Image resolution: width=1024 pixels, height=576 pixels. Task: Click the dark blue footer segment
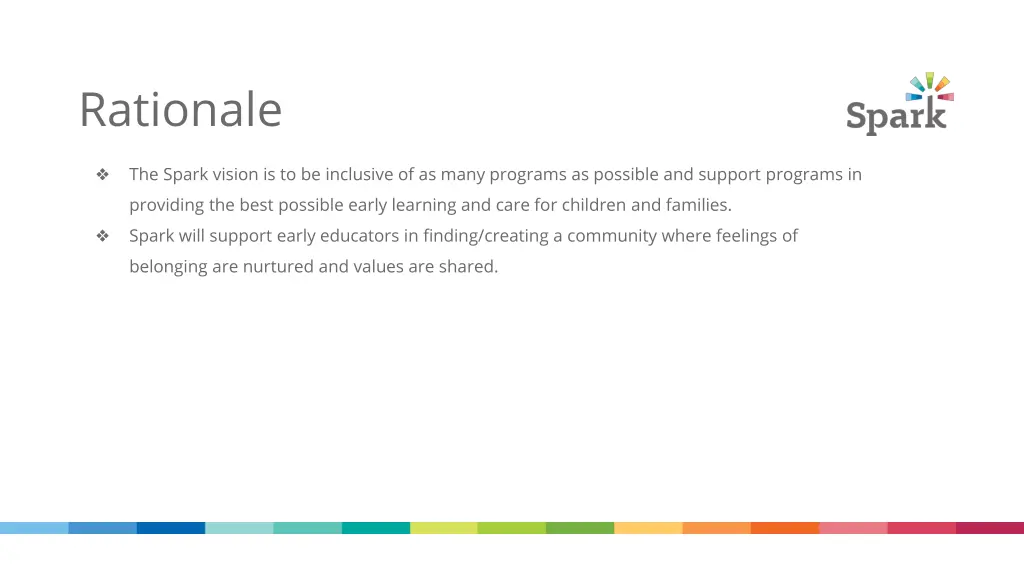pyautogui.click(x=171, y=528)
